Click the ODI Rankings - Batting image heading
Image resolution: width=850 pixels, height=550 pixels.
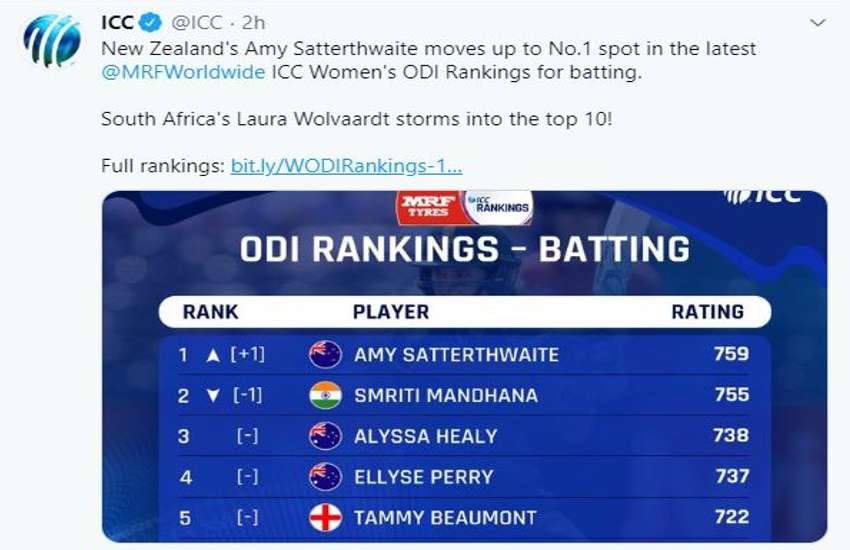[x=465, y=249]
